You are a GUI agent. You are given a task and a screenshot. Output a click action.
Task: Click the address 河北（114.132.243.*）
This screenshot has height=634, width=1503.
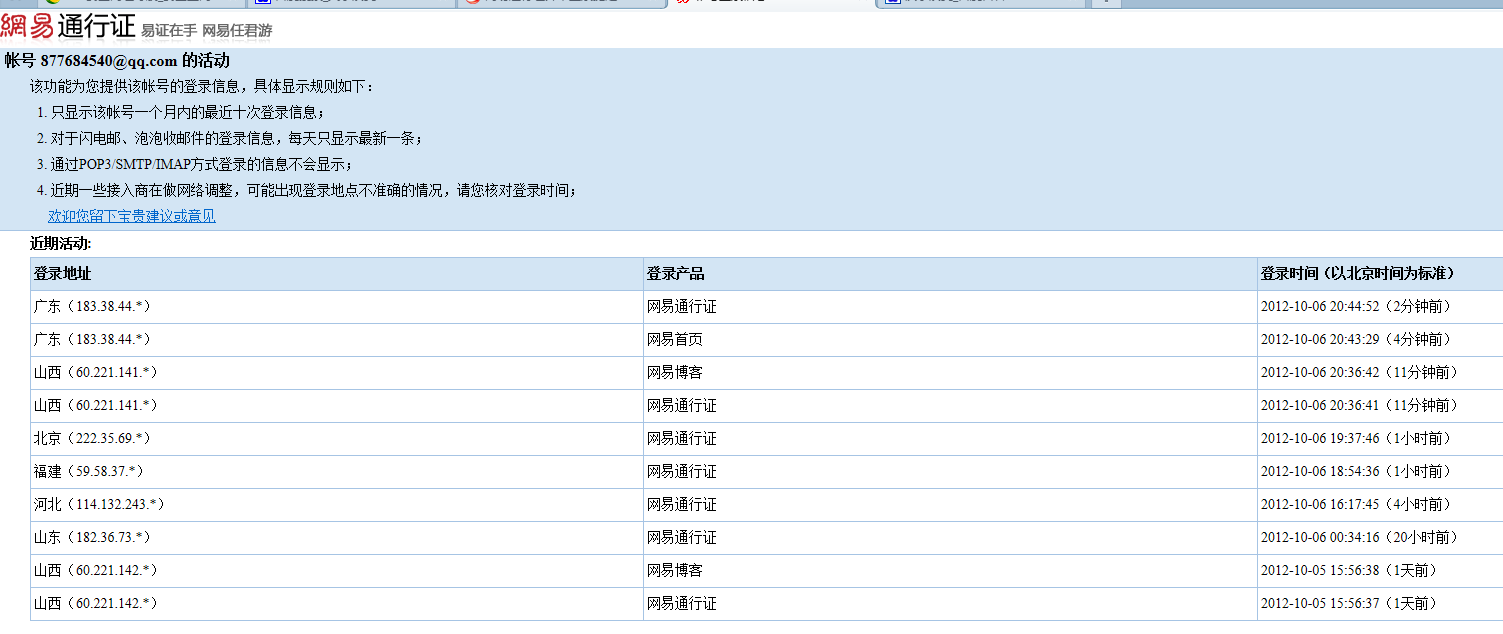point(99,505)
